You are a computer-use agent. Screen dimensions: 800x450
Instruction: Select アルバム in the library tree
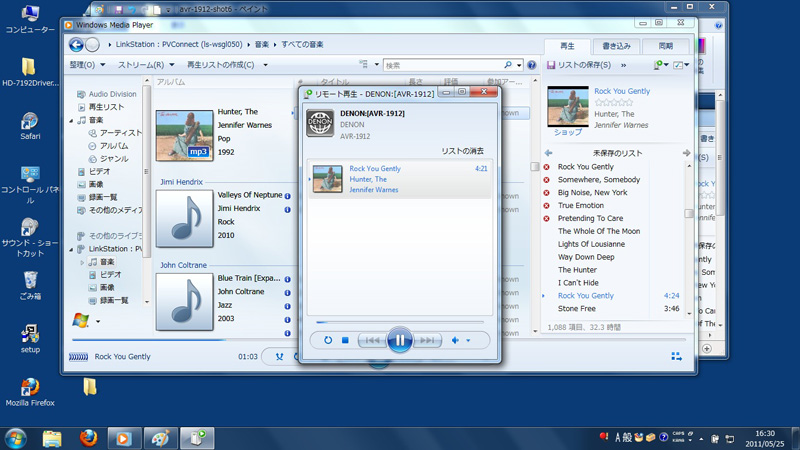coord(114,145)
